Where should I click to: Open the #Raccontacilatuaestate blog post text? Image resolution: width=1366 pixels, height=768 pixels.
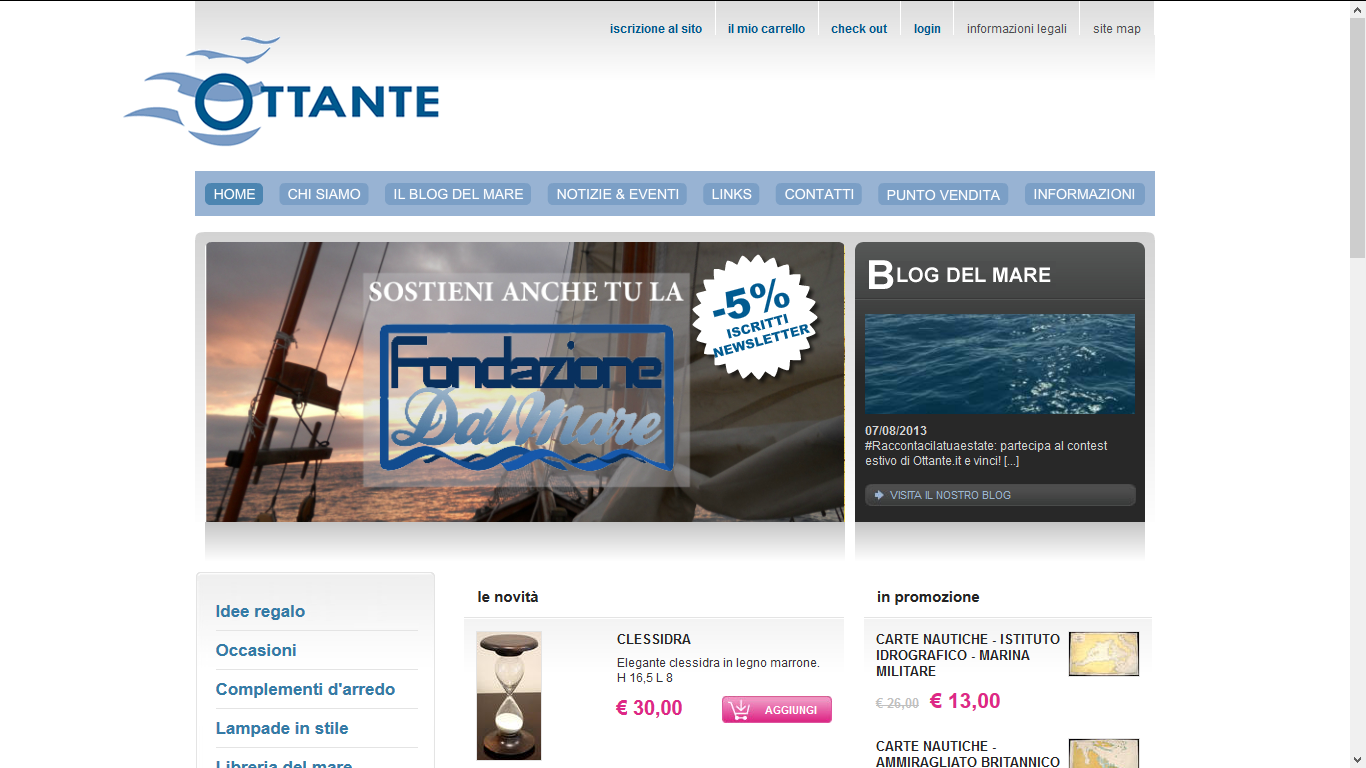[x=986, y=453]
